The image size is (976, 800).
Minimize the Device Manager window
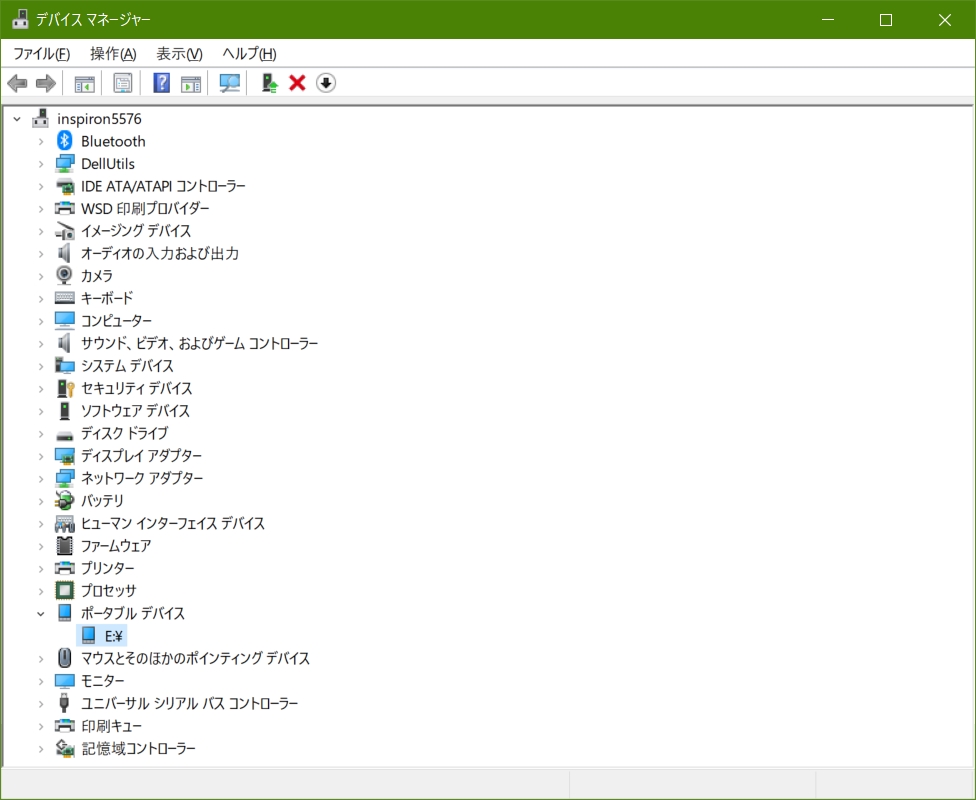pos(828,19)
